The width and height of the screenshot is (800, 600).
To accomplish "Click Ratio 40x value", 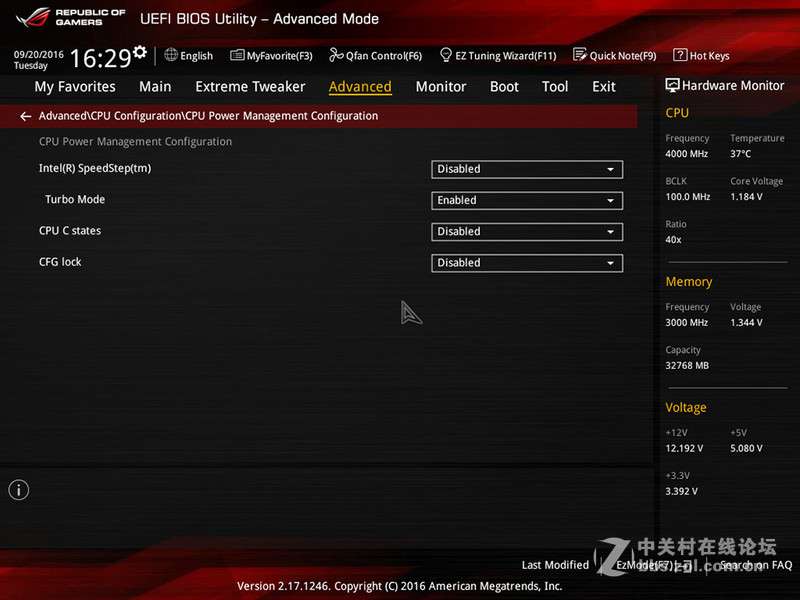I will (x=673, y=239).
